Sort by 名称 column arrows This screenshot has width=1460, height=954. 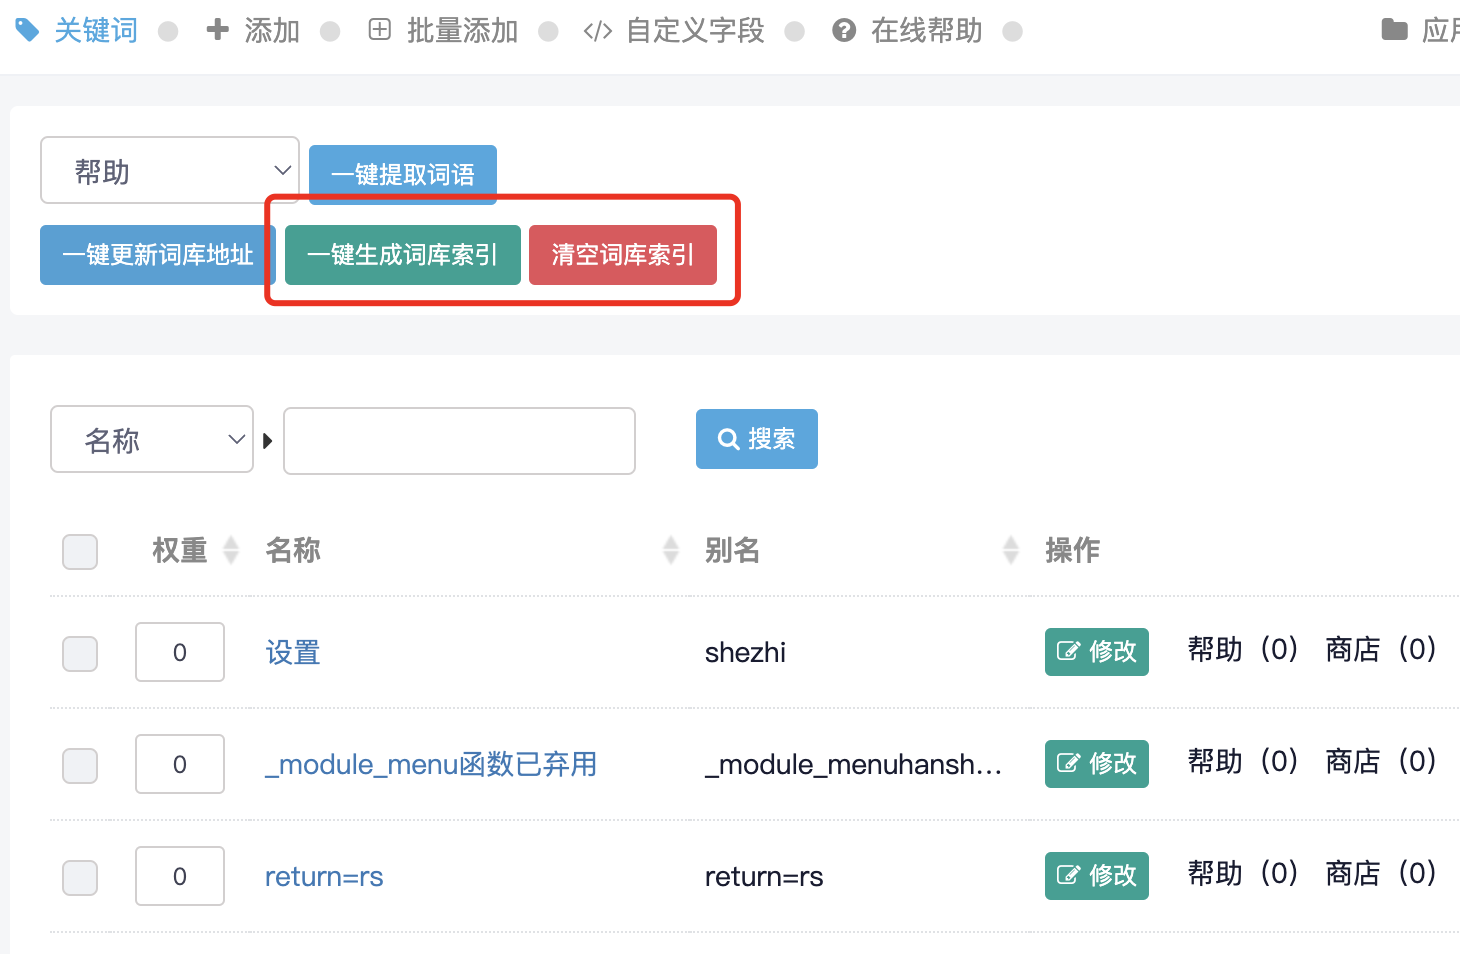[x=671, y=550]
